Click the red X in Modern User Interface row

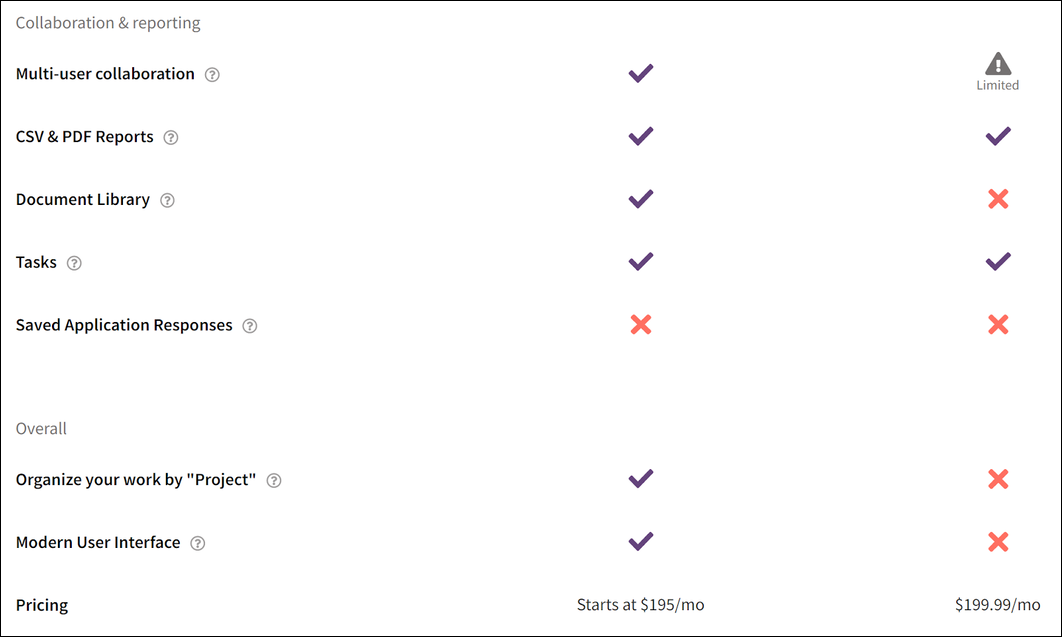pos(998,542)
